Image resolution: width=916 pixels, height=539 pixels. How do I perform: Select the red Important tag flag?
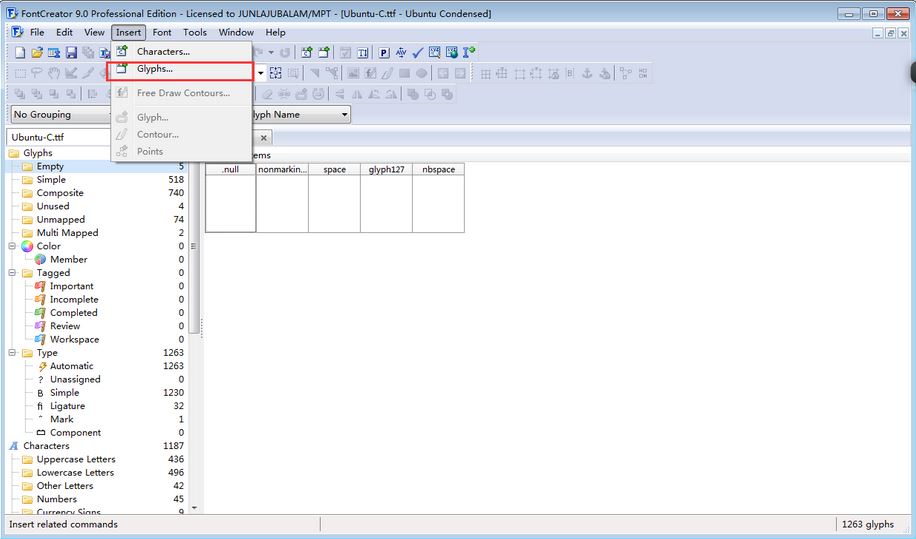[40, 286]
